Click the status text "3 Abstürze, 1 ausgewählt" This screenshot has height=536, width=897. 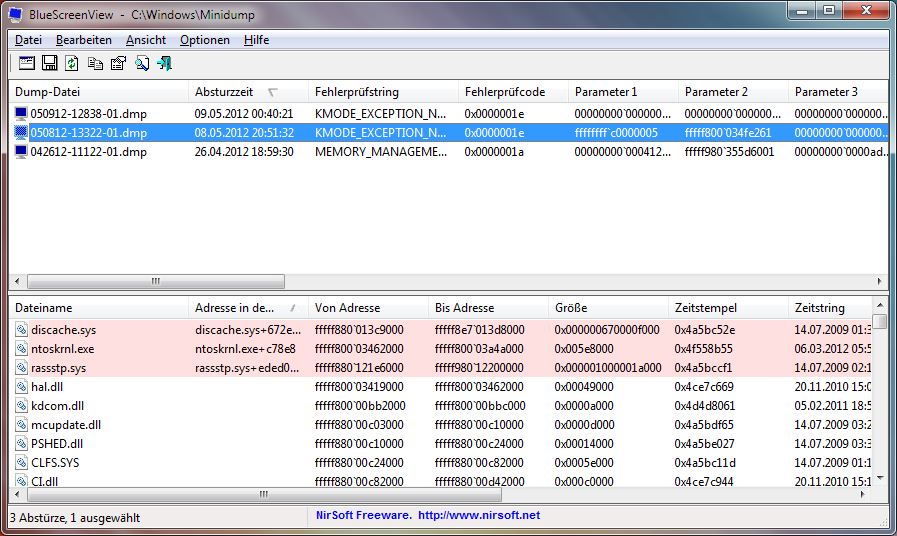[x=75, y=518]
